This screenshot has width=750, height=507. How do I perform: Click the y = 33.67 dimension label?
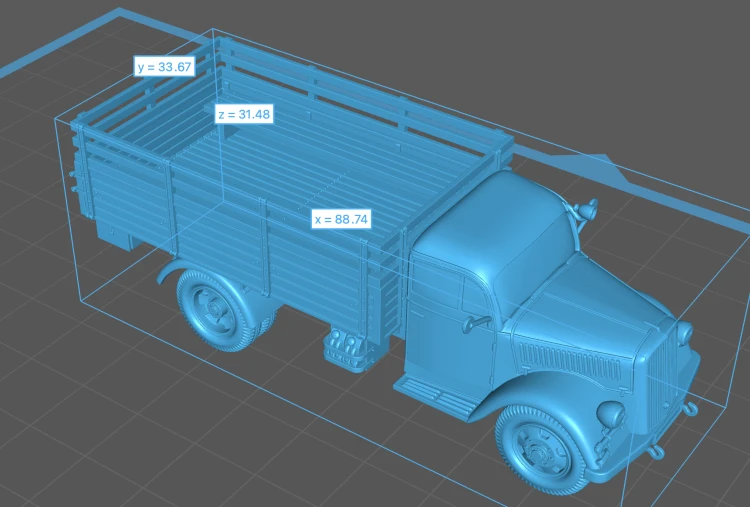click(x=165, y=66)
